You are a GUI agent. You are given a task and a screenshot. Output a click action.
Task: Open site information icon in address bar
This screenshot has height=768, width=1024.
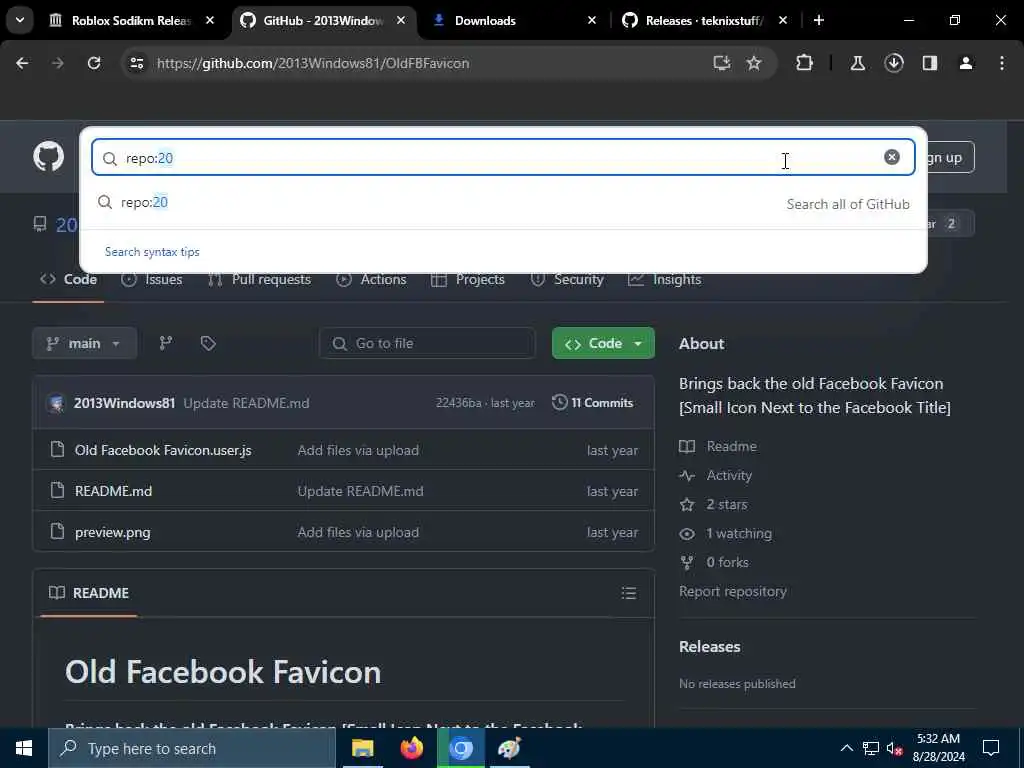pos(136,63)
